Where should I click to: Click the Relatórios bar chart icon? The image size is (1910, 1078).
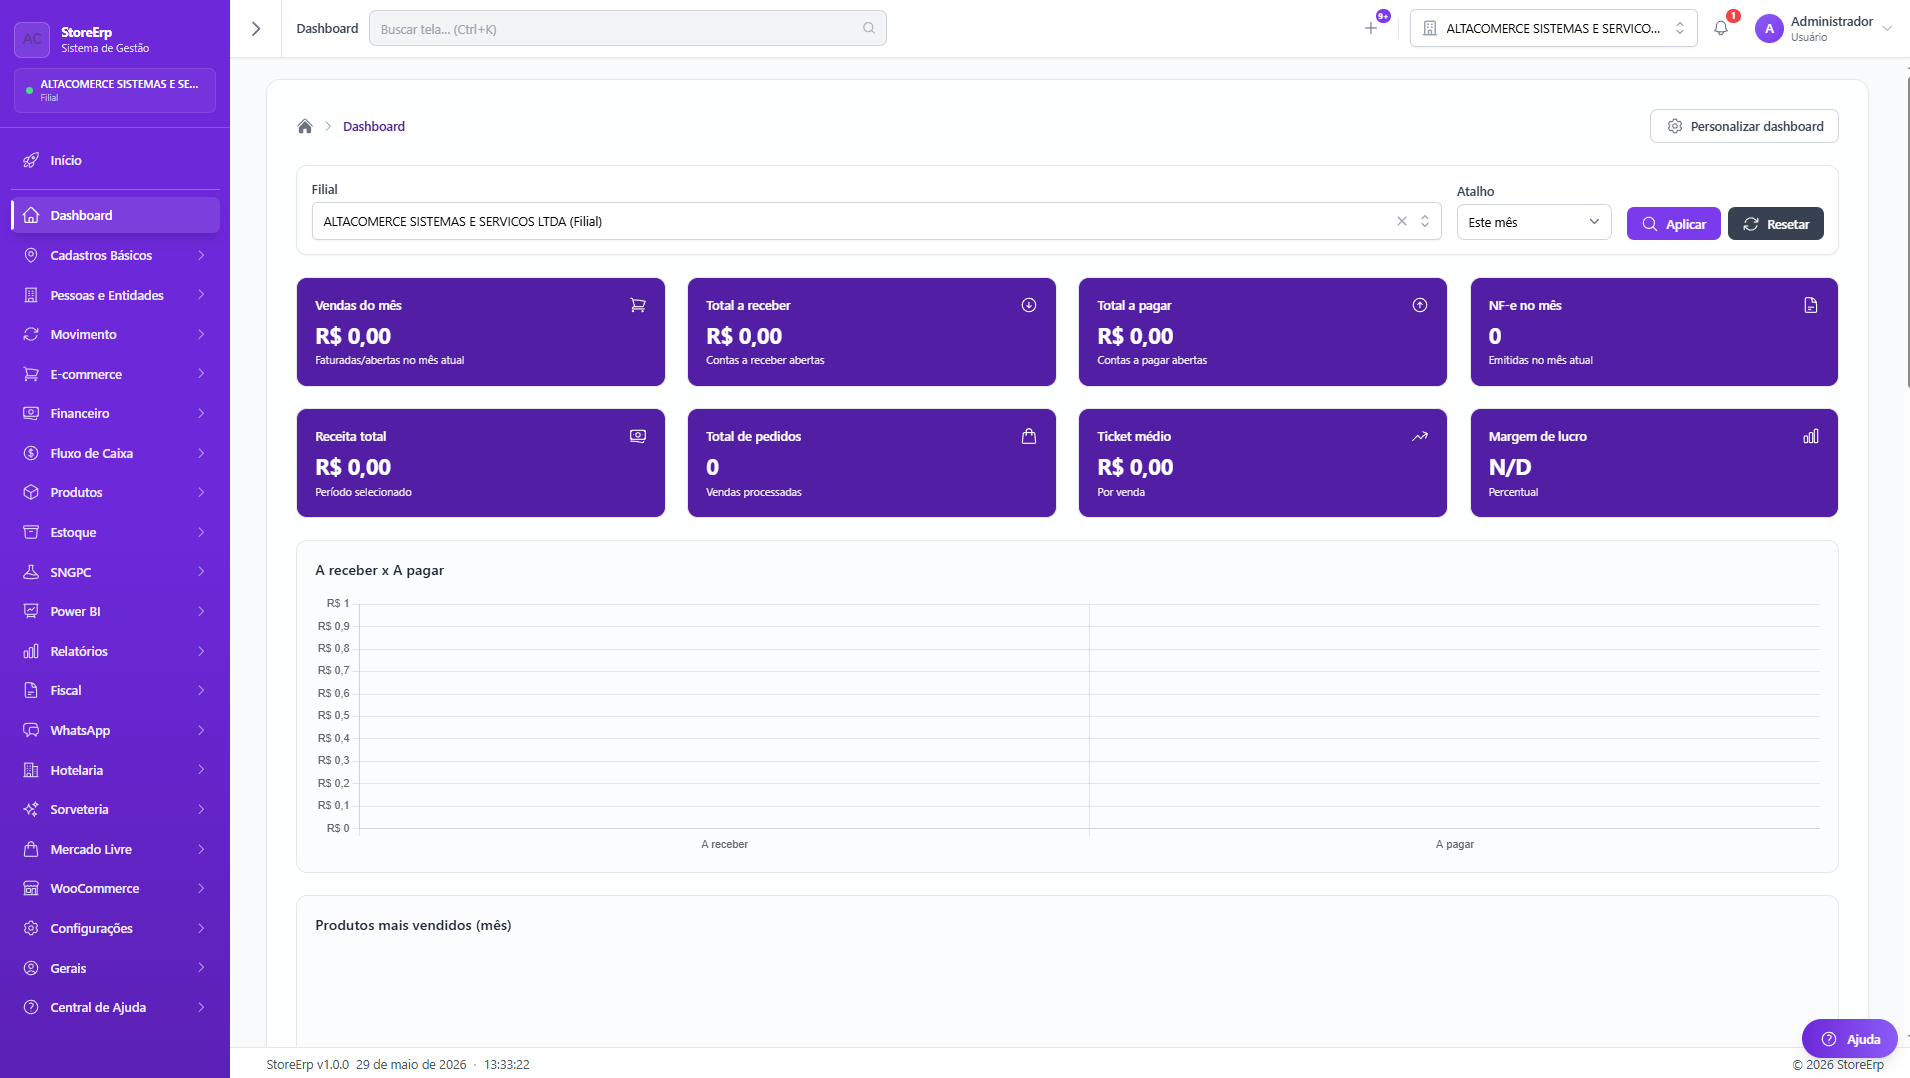31,651
